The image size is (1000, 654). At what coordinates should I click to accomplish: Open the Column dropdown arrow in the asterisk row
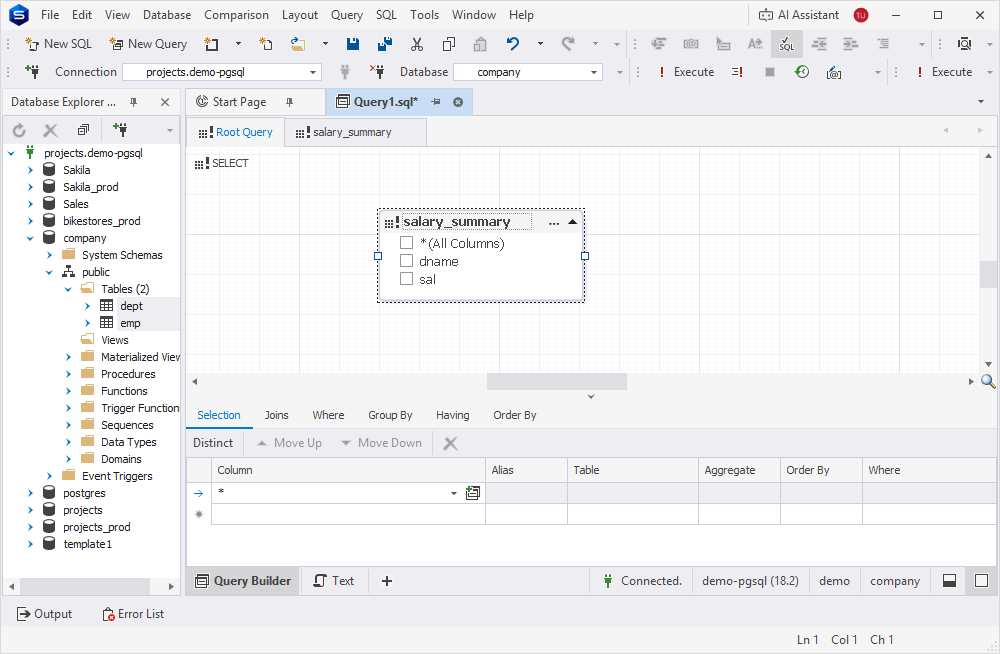point(453,493)
